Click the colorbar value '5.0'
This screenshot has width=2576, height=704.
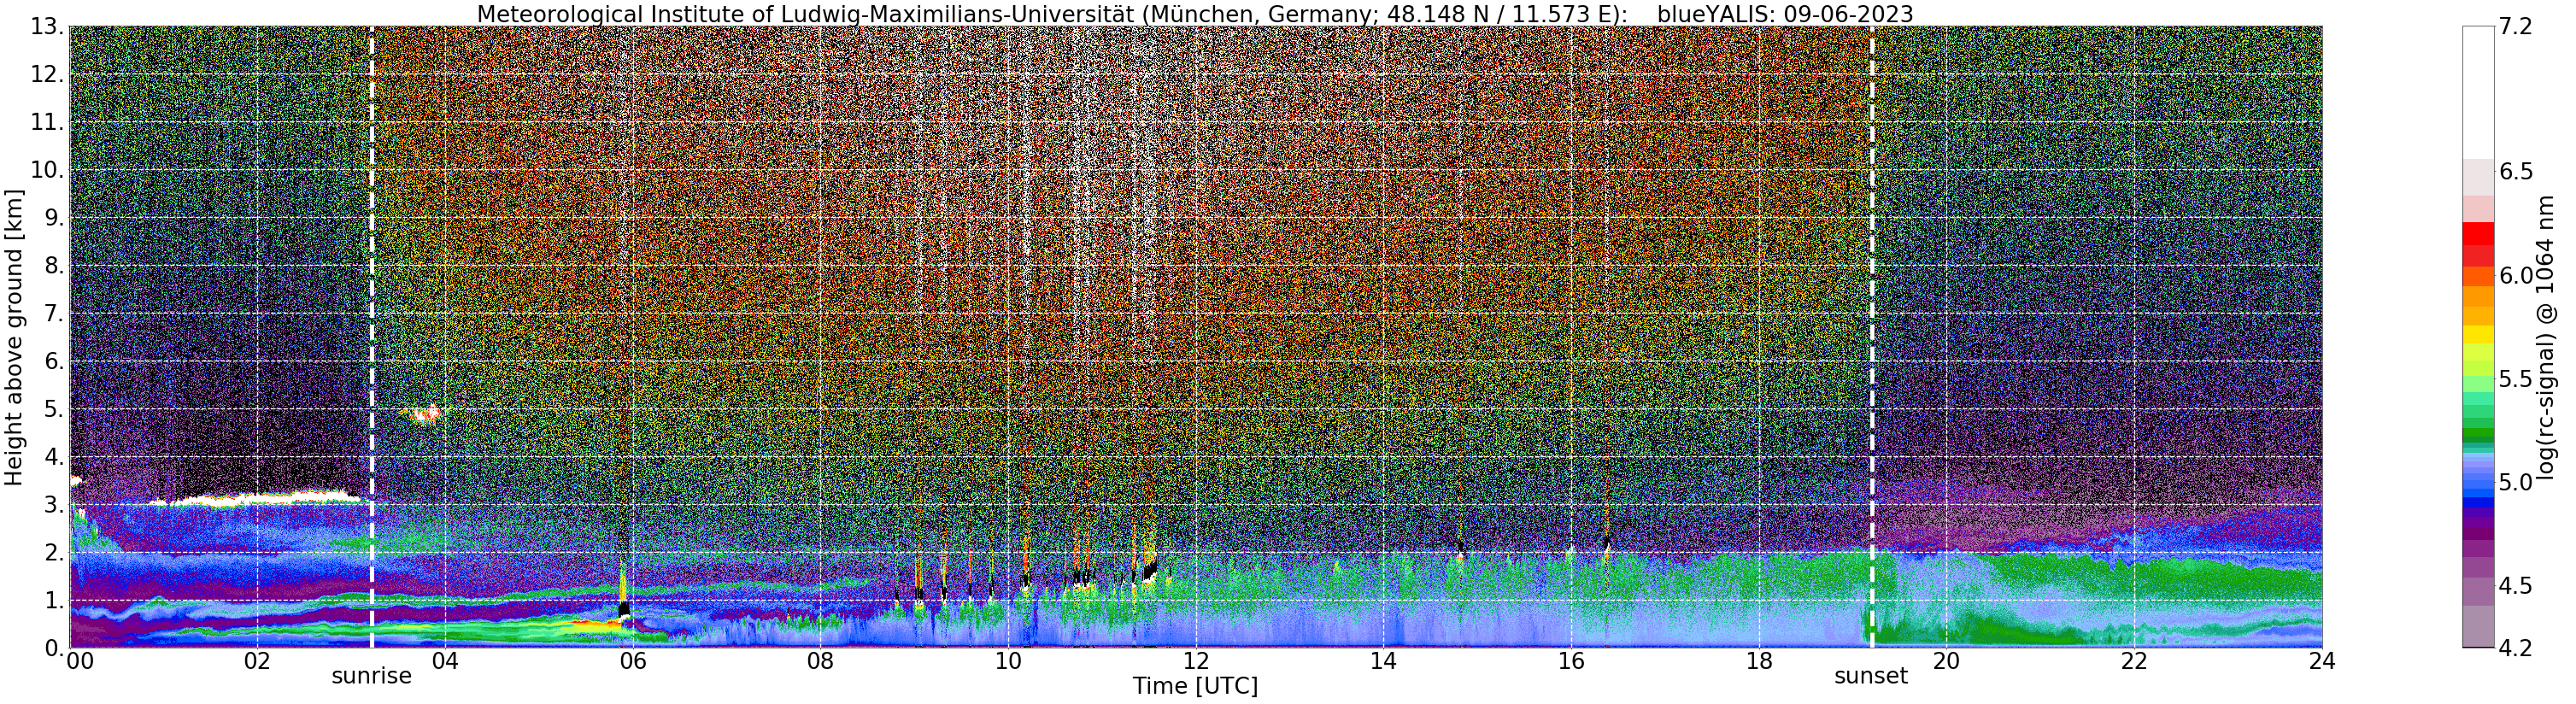point(2516,483)
